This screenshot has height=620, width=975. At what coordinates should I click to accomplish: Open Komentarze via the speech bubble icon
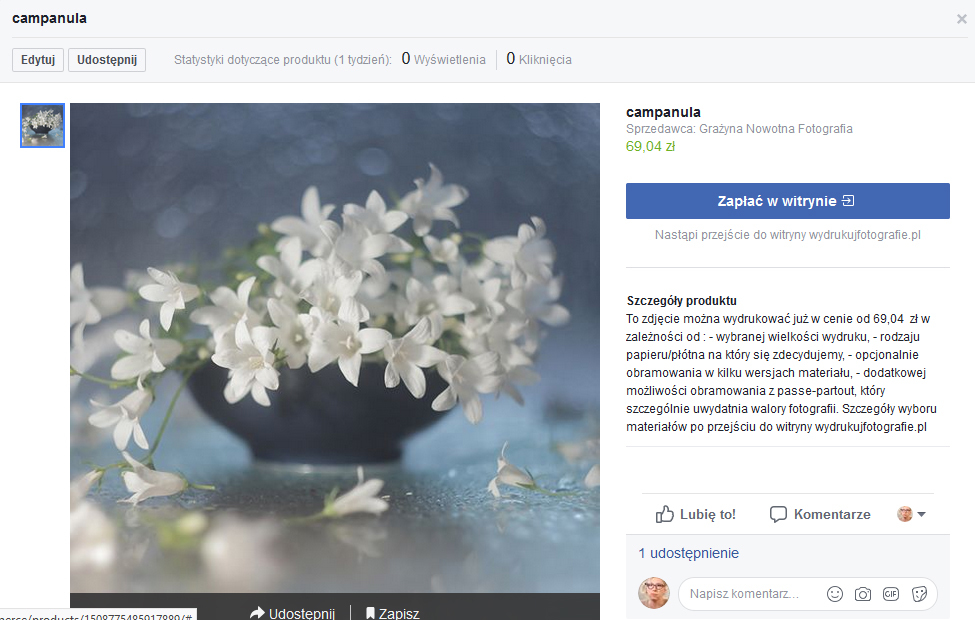[779, 514]
